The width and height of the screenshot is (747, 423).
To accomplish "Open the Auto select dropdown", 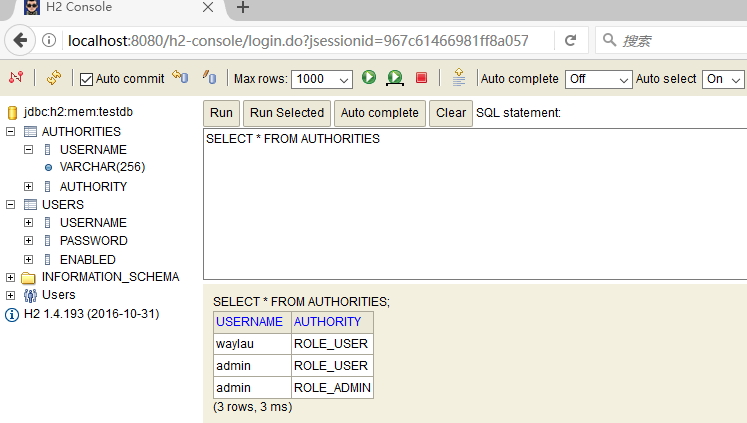I will (x=723, y=79).
